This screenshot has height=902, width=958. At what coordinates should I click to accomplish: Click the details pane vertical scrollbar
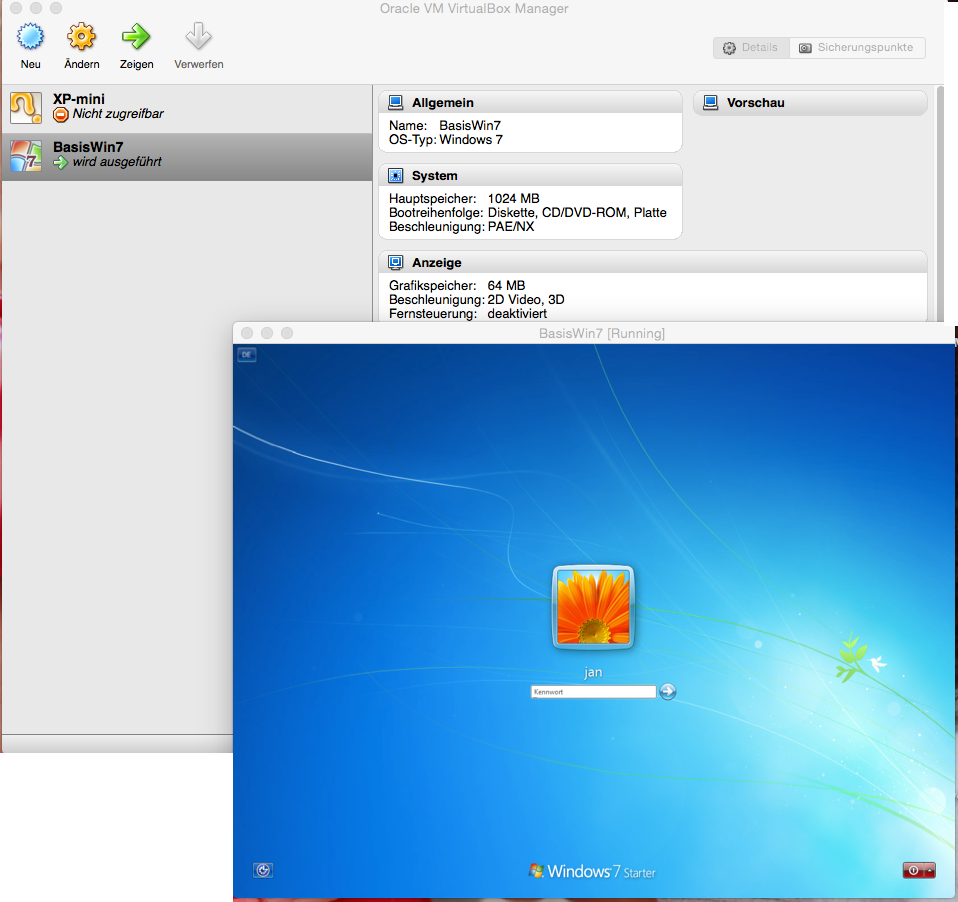(940, 204)
